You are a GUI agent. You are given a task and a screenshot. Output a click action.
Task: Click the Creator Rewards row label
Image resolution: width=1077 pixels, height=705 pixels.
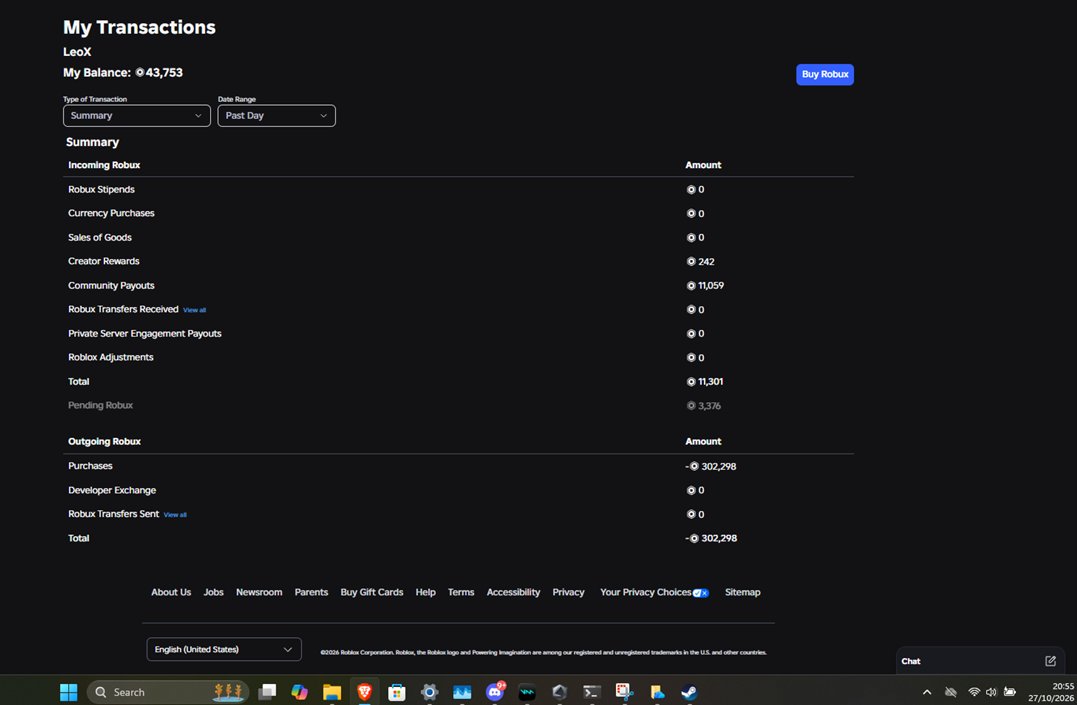pyautogui.click(x=104, y=261)
